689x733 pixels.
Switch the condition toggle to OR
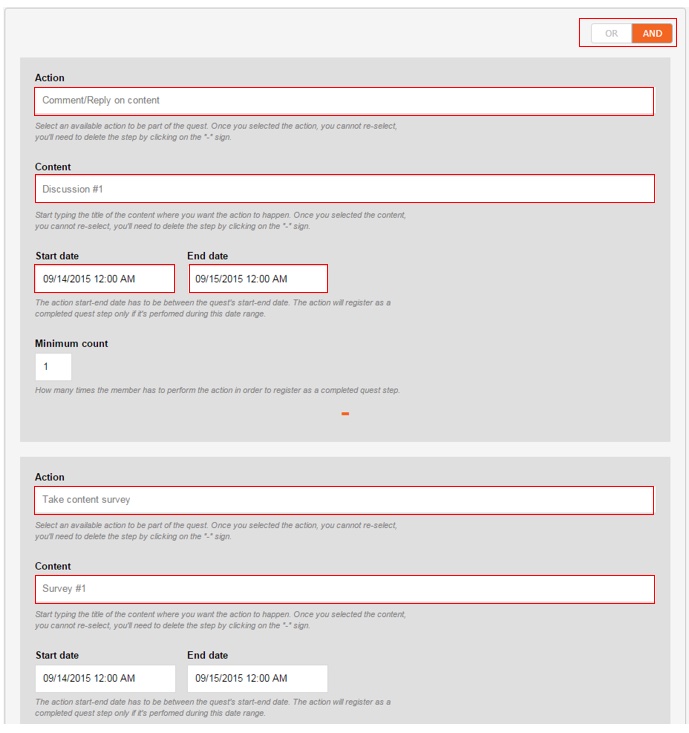[611, 33]
